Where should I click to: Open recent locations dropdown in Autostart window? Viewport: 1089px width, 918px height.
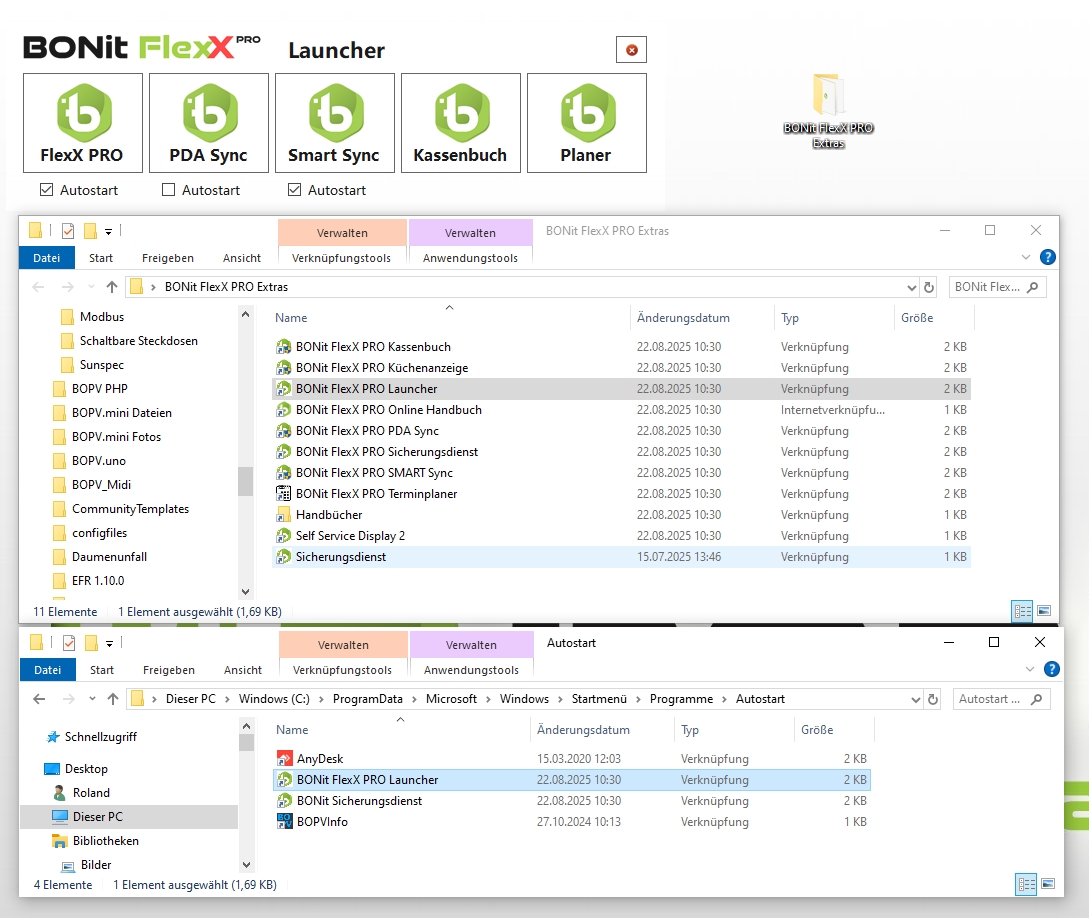(92, 699)
